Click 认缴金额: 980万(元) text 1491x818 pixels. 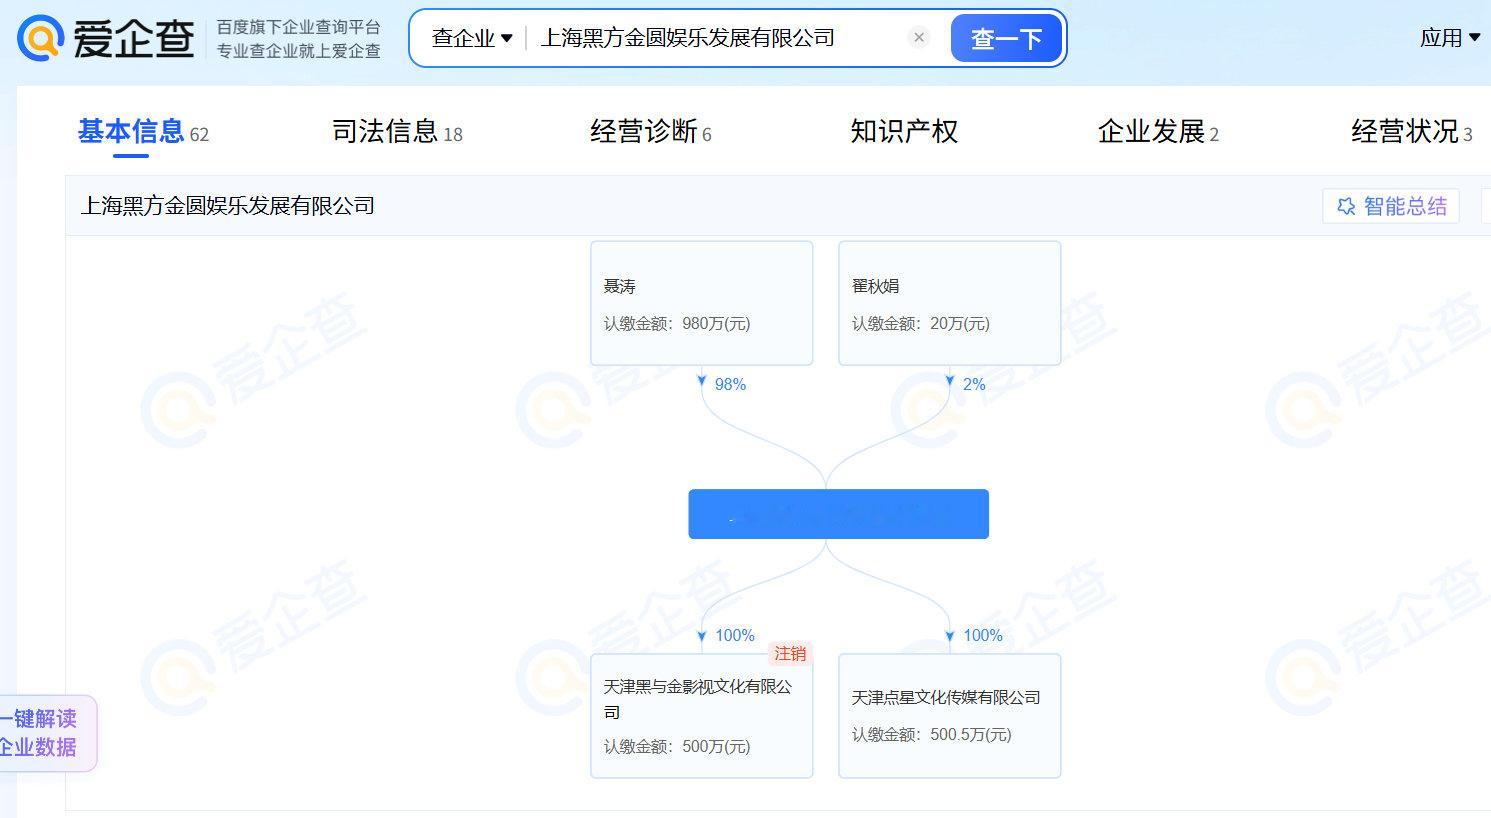[677, 323]
